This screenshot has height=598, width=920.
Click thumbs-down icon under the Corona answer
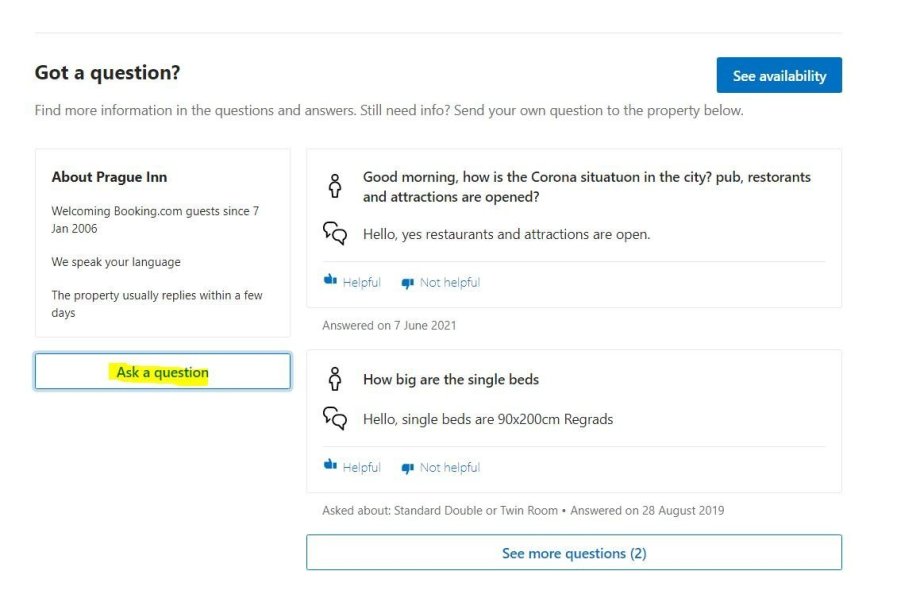[x=407, y=283]
